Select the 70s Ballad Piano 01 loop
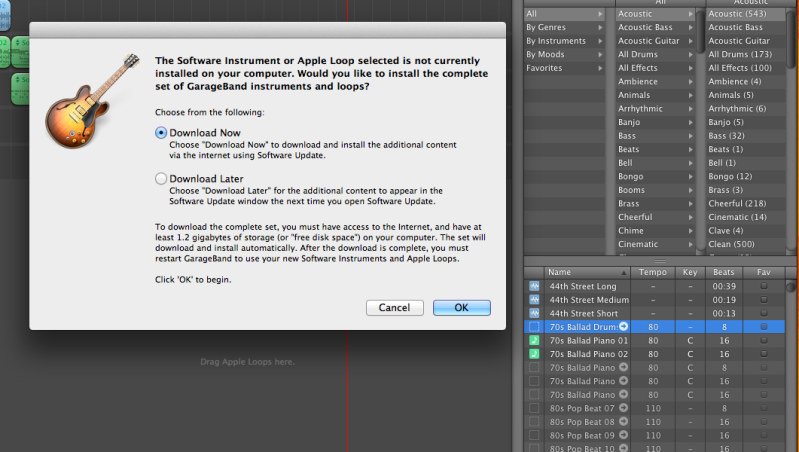The image size is (799, 452). (x=589, y=340)
